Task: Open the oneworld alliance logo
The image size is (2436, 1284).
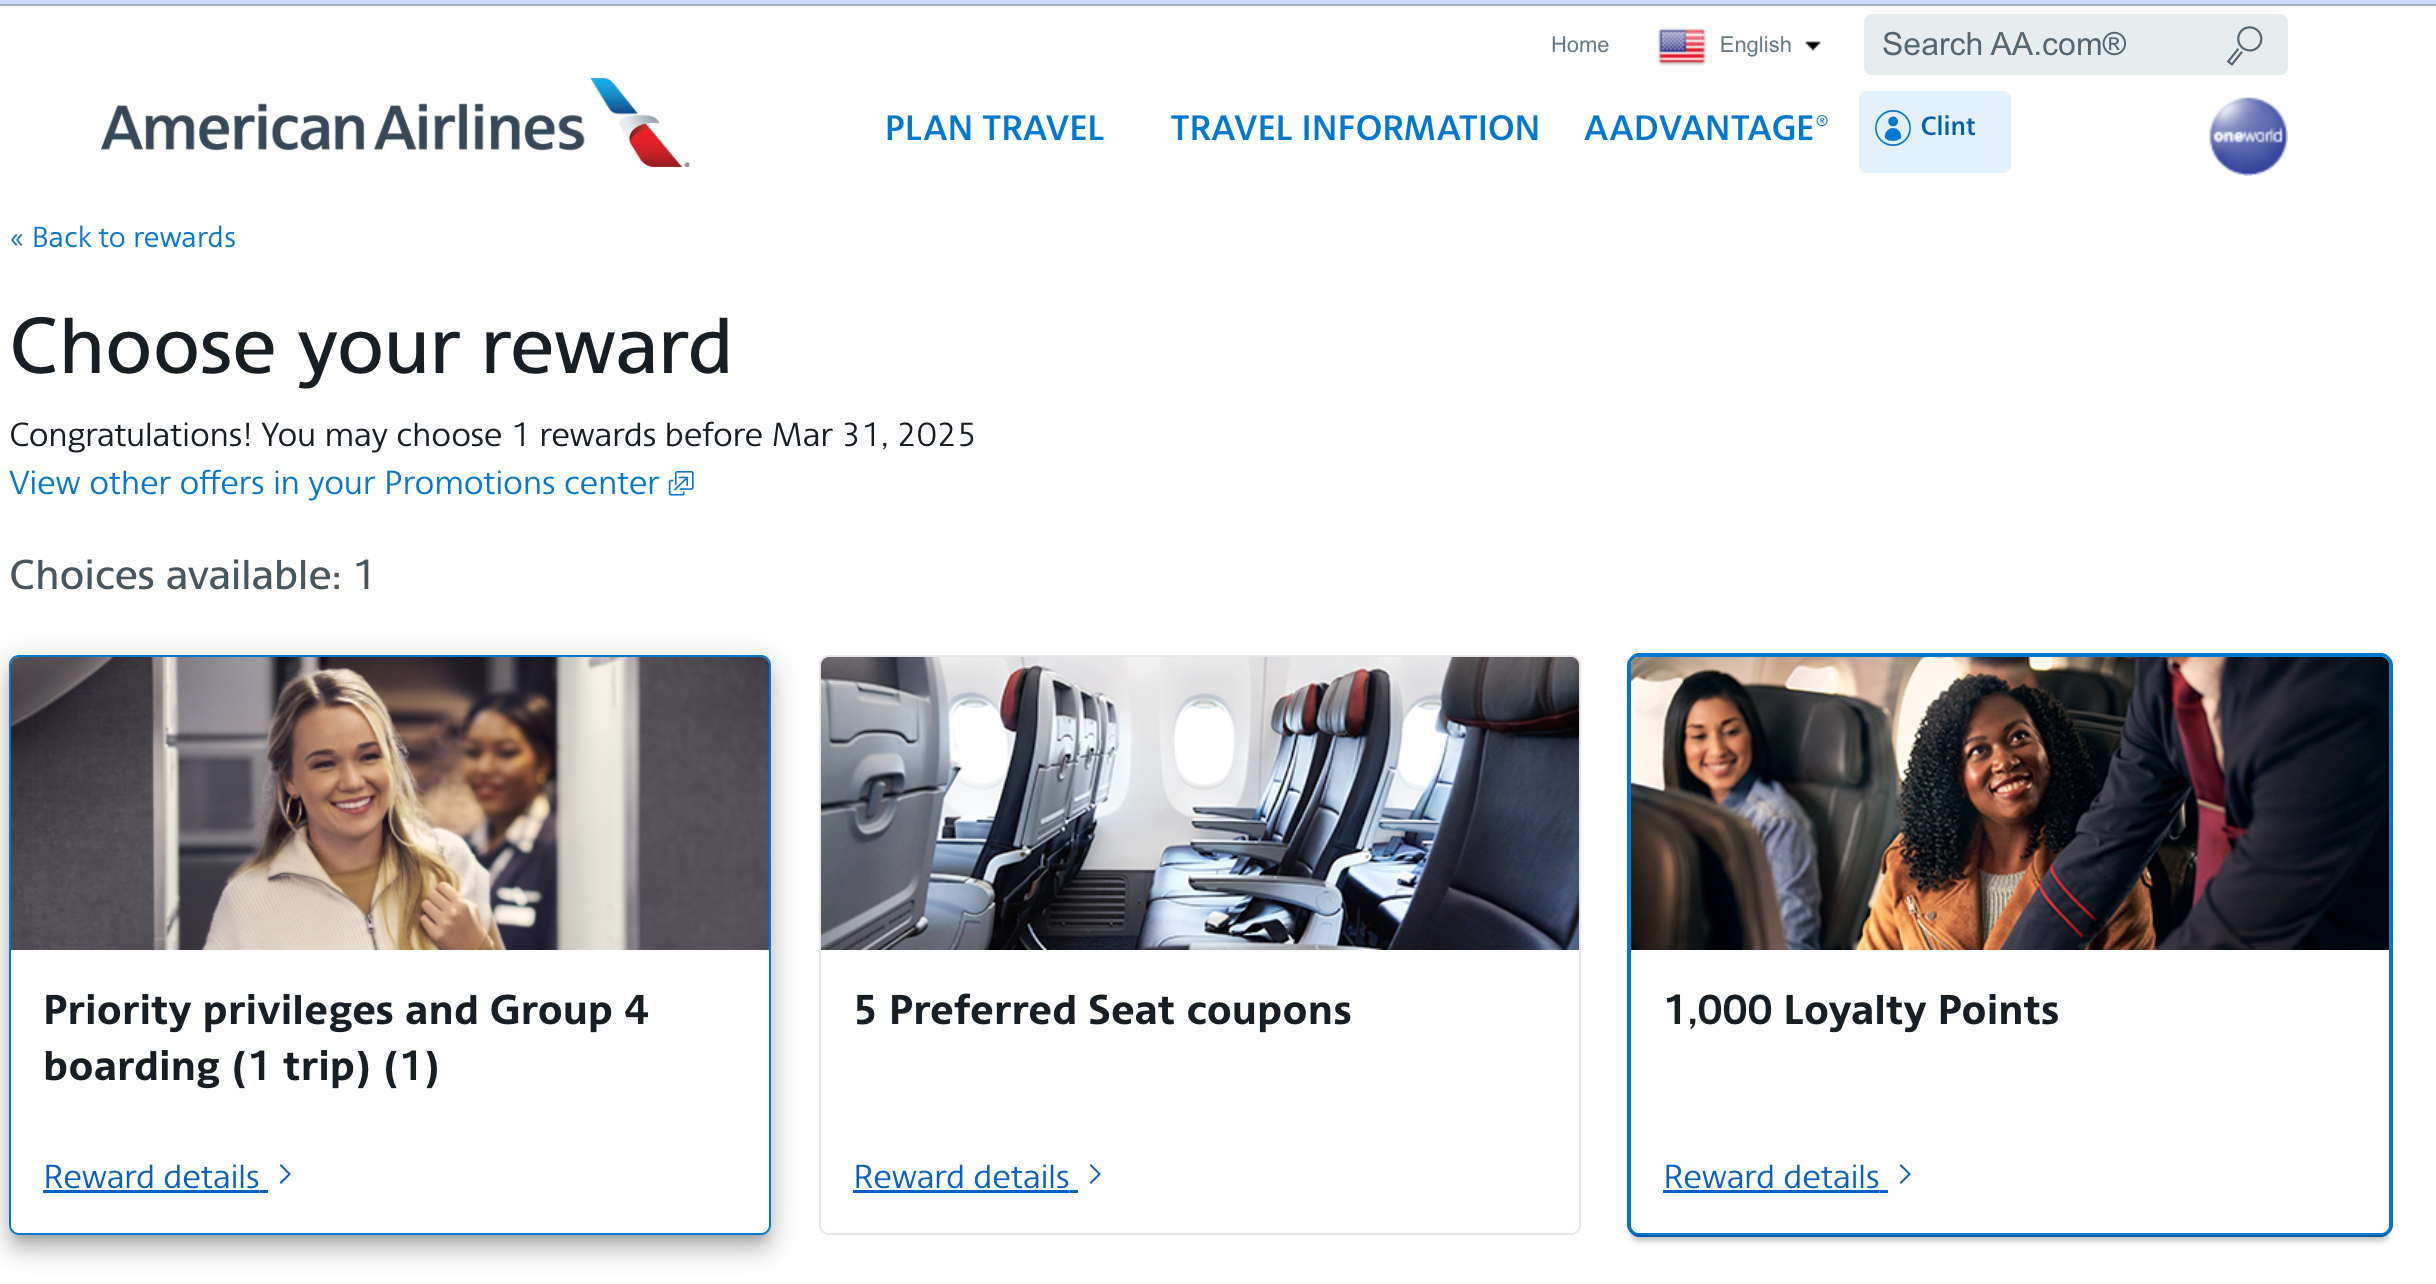Action: (x=2247, y=136)
